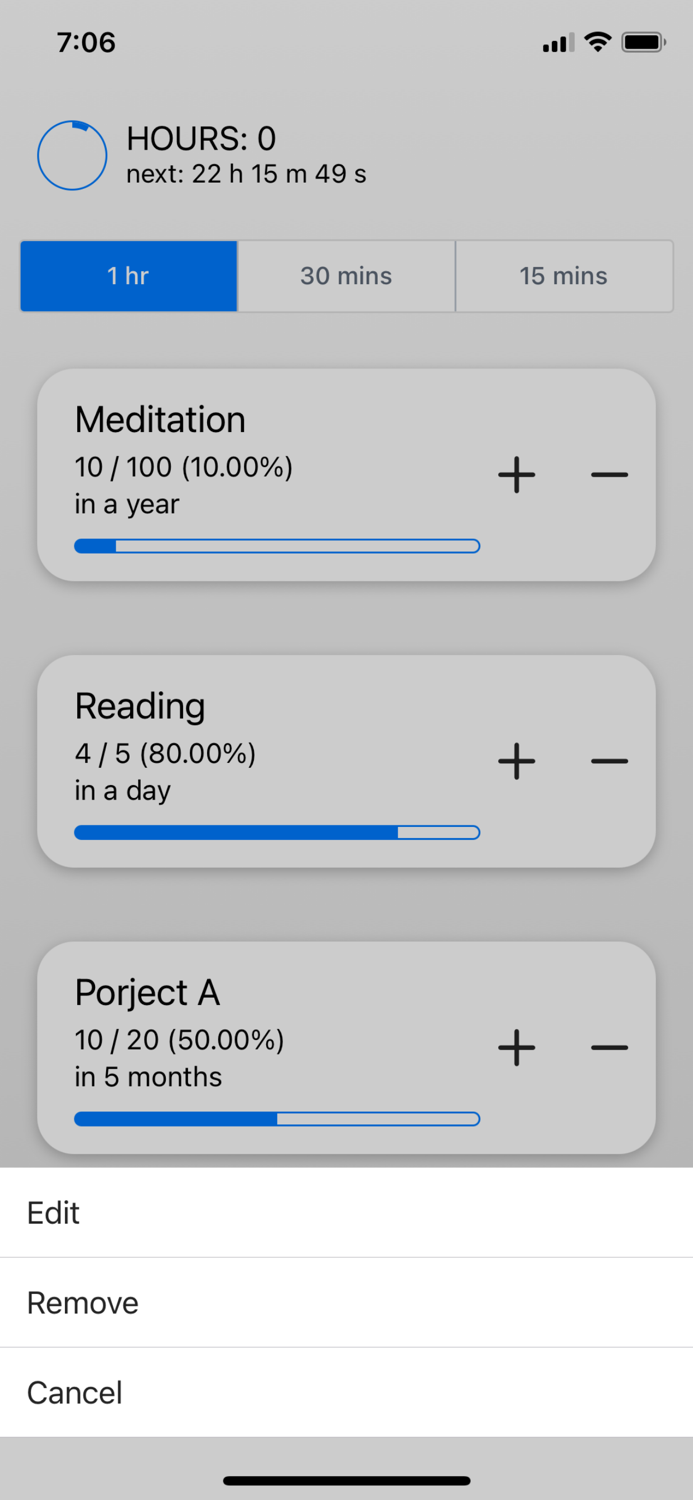Increment the Meditation counter with plus icon
Screen dimensions: 693x1500
click(517, 475)
